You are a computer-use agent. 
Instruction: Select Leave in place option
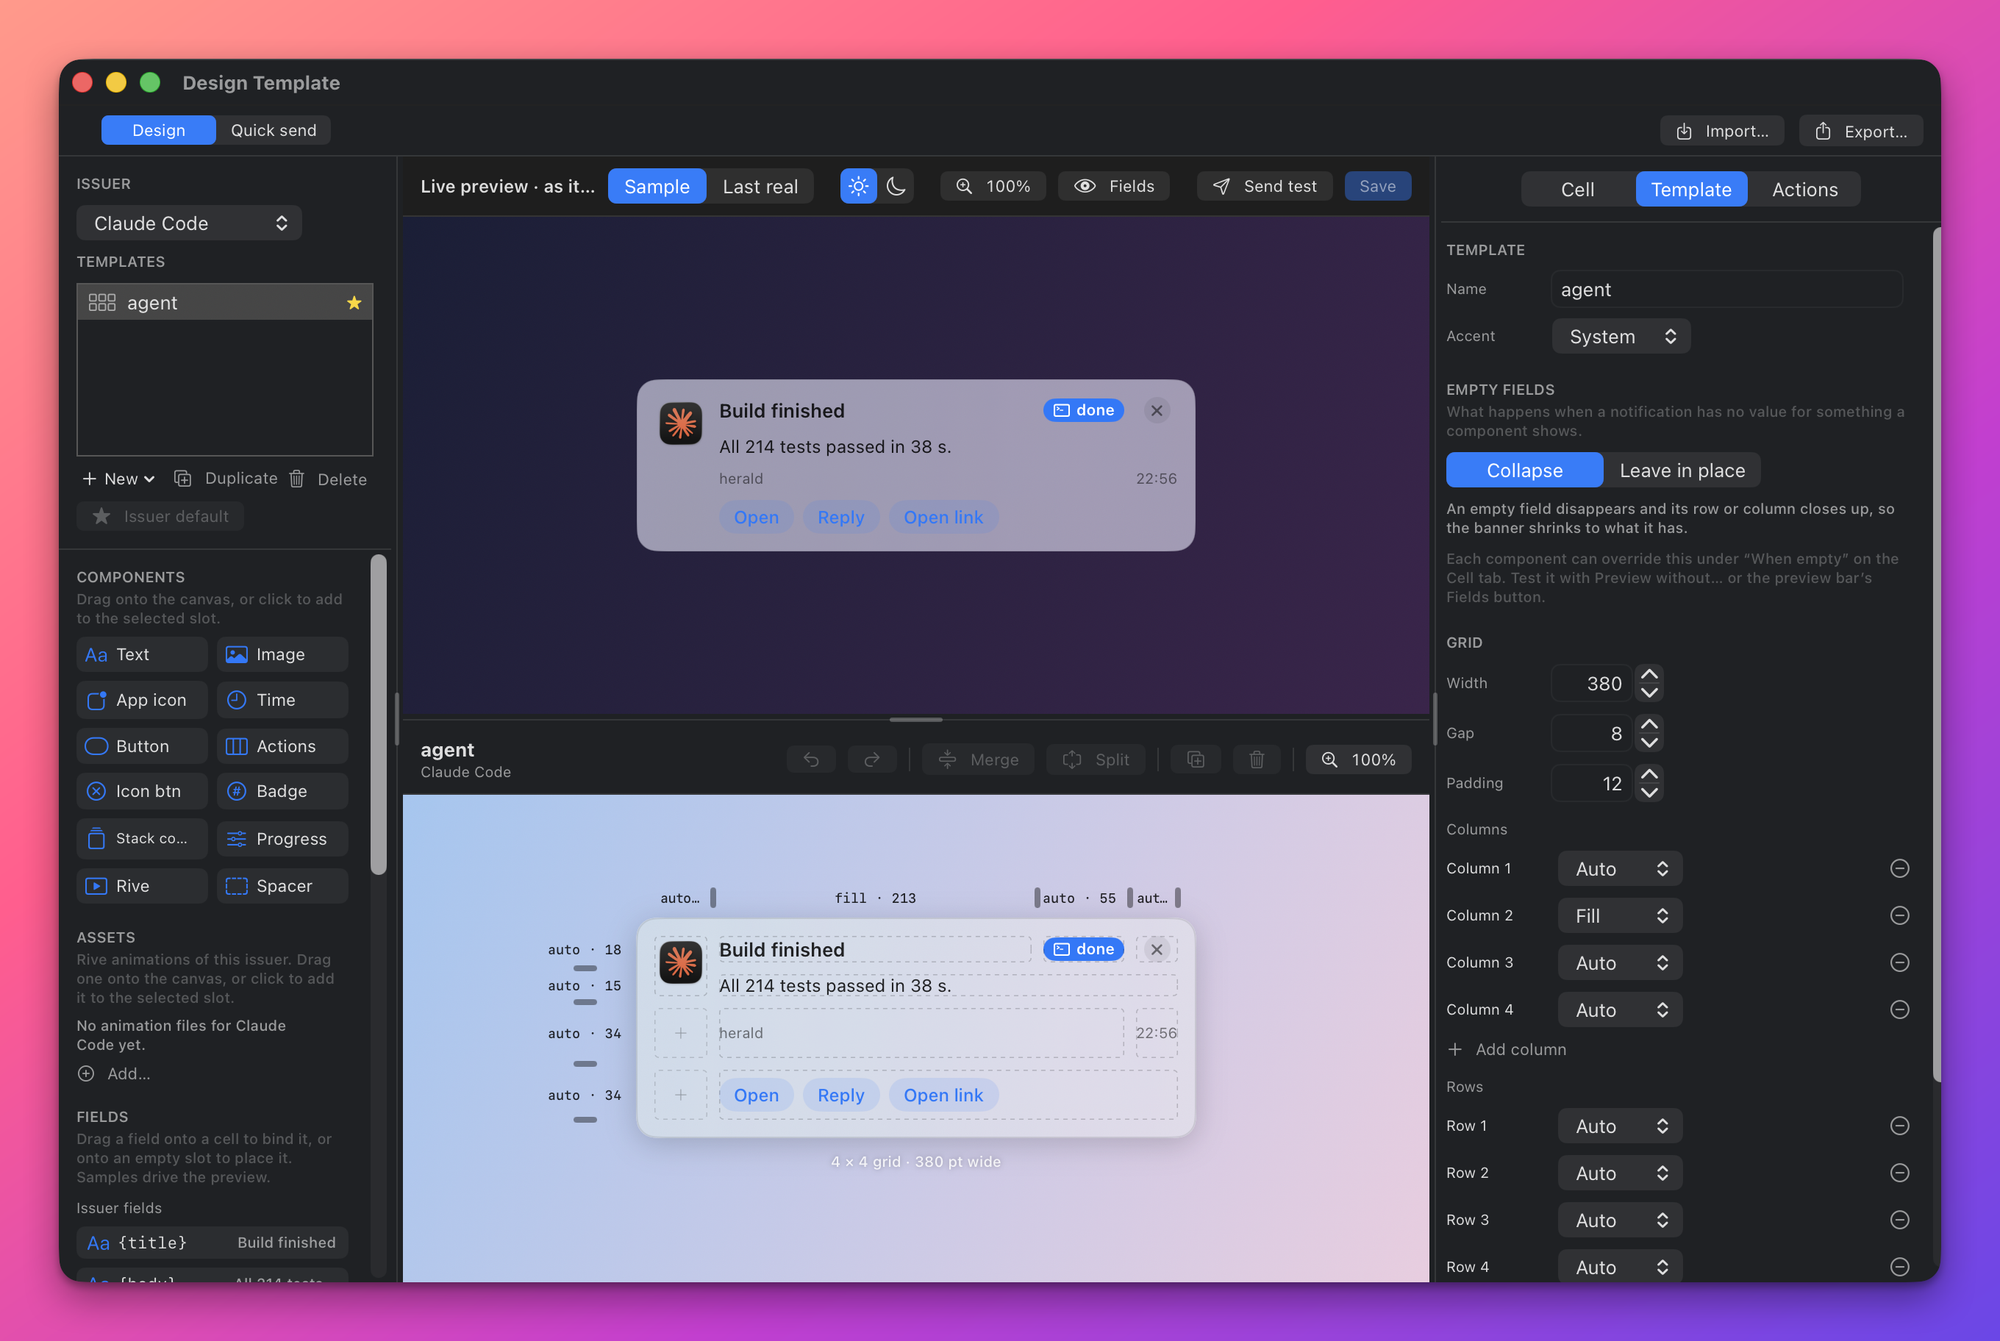(x=1682, y=470)
